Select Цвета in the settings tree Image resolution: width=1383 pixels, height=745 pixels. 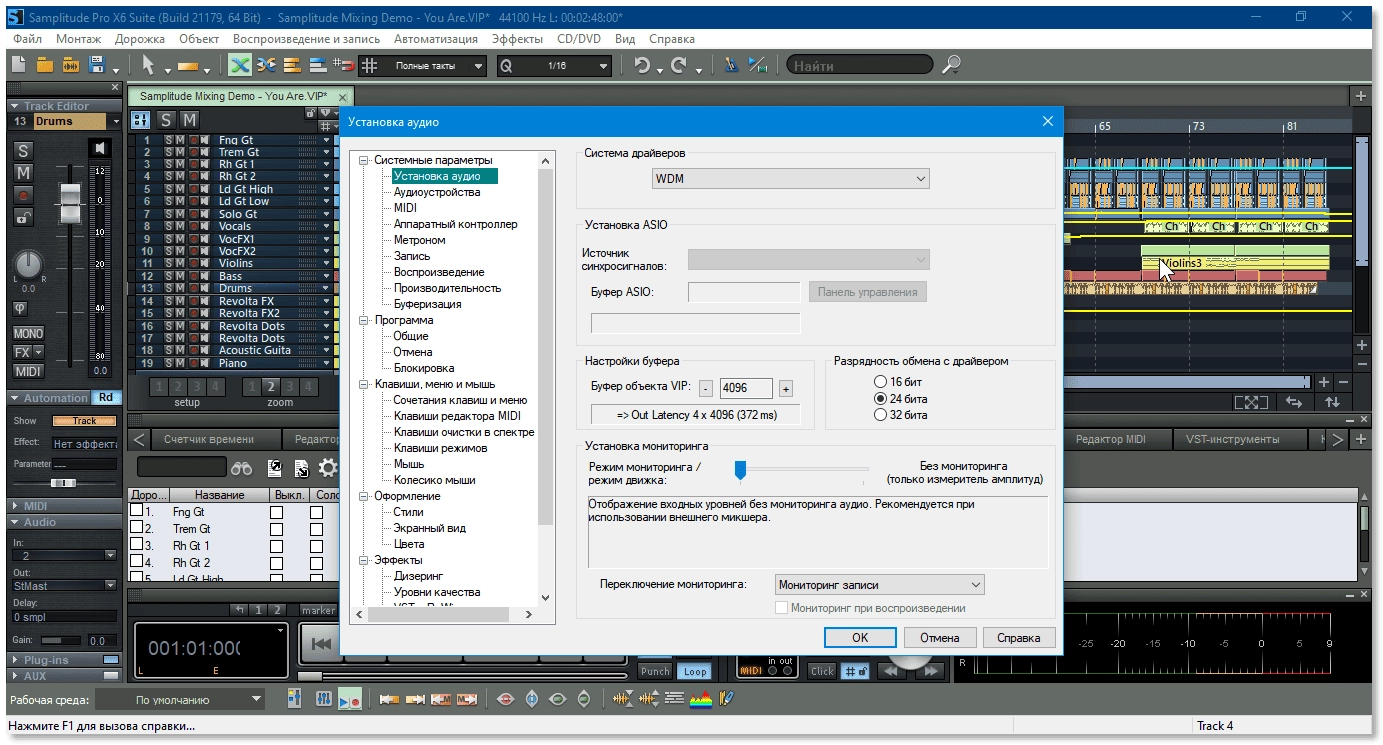409,544
